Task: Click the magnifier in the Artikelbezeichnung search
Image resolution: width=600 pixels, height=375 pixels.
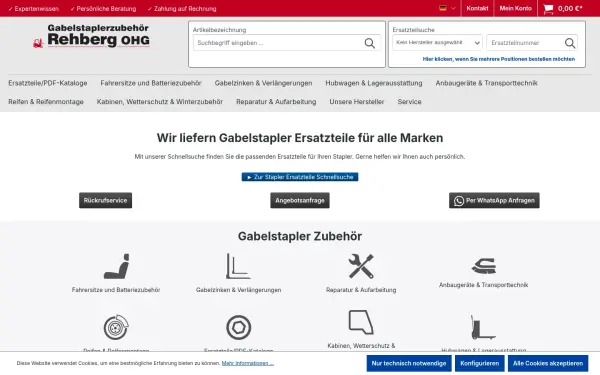Action: [x=370, y=43]
